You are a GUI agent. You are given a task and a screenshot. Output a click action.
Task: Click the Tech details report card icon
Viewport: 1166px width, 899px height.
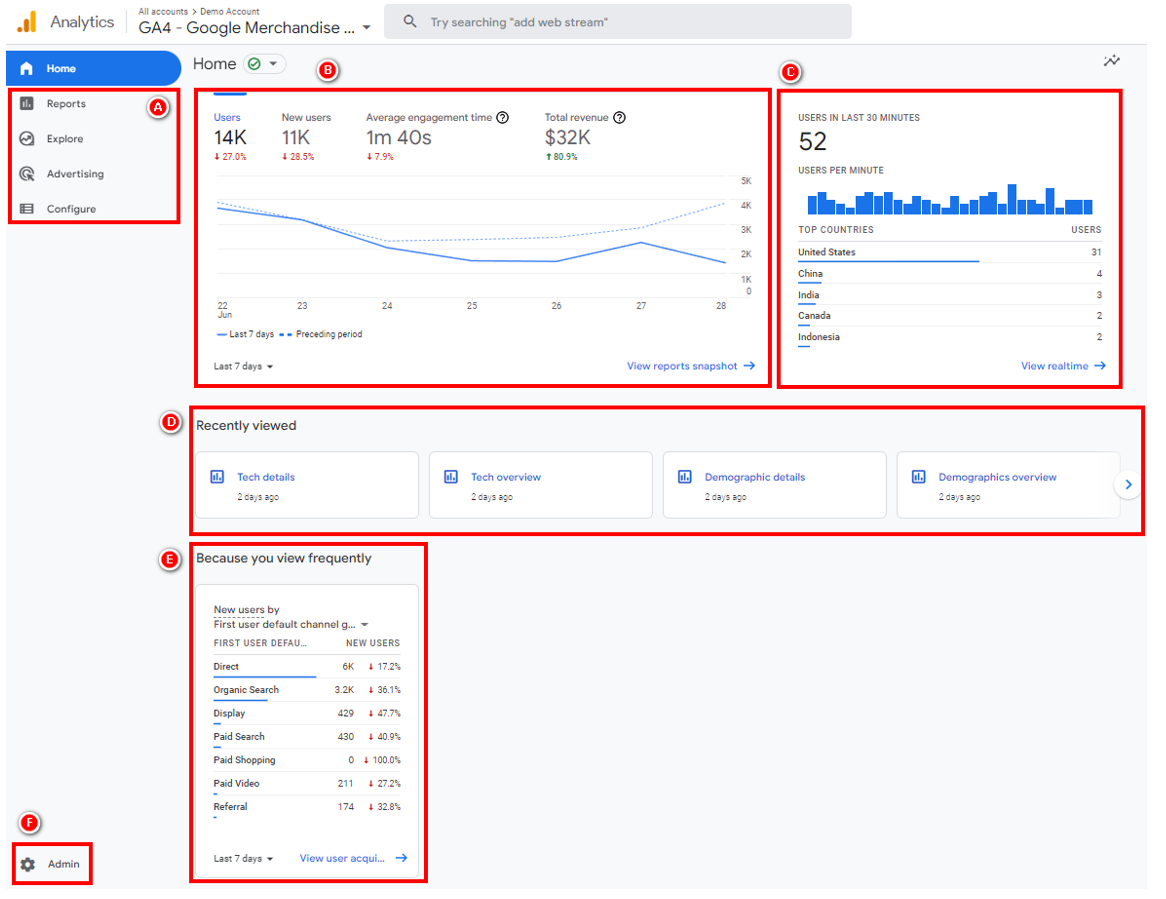coord(218,477)
